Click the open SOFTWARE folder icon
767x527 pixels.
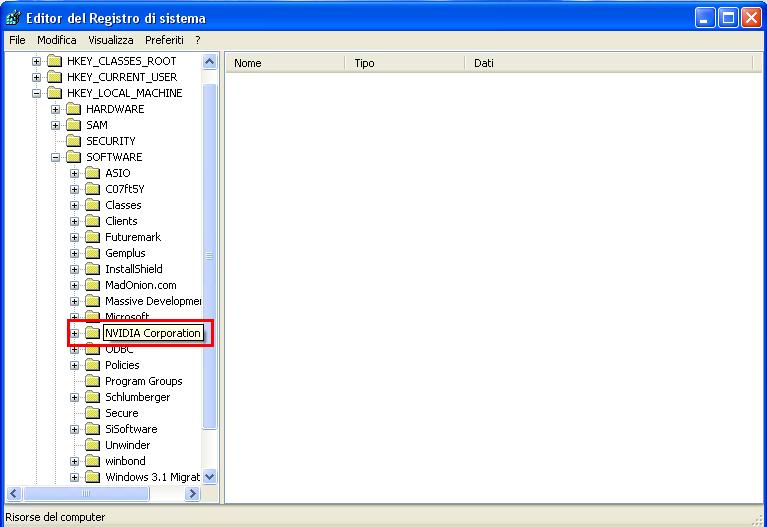[73, 157]
